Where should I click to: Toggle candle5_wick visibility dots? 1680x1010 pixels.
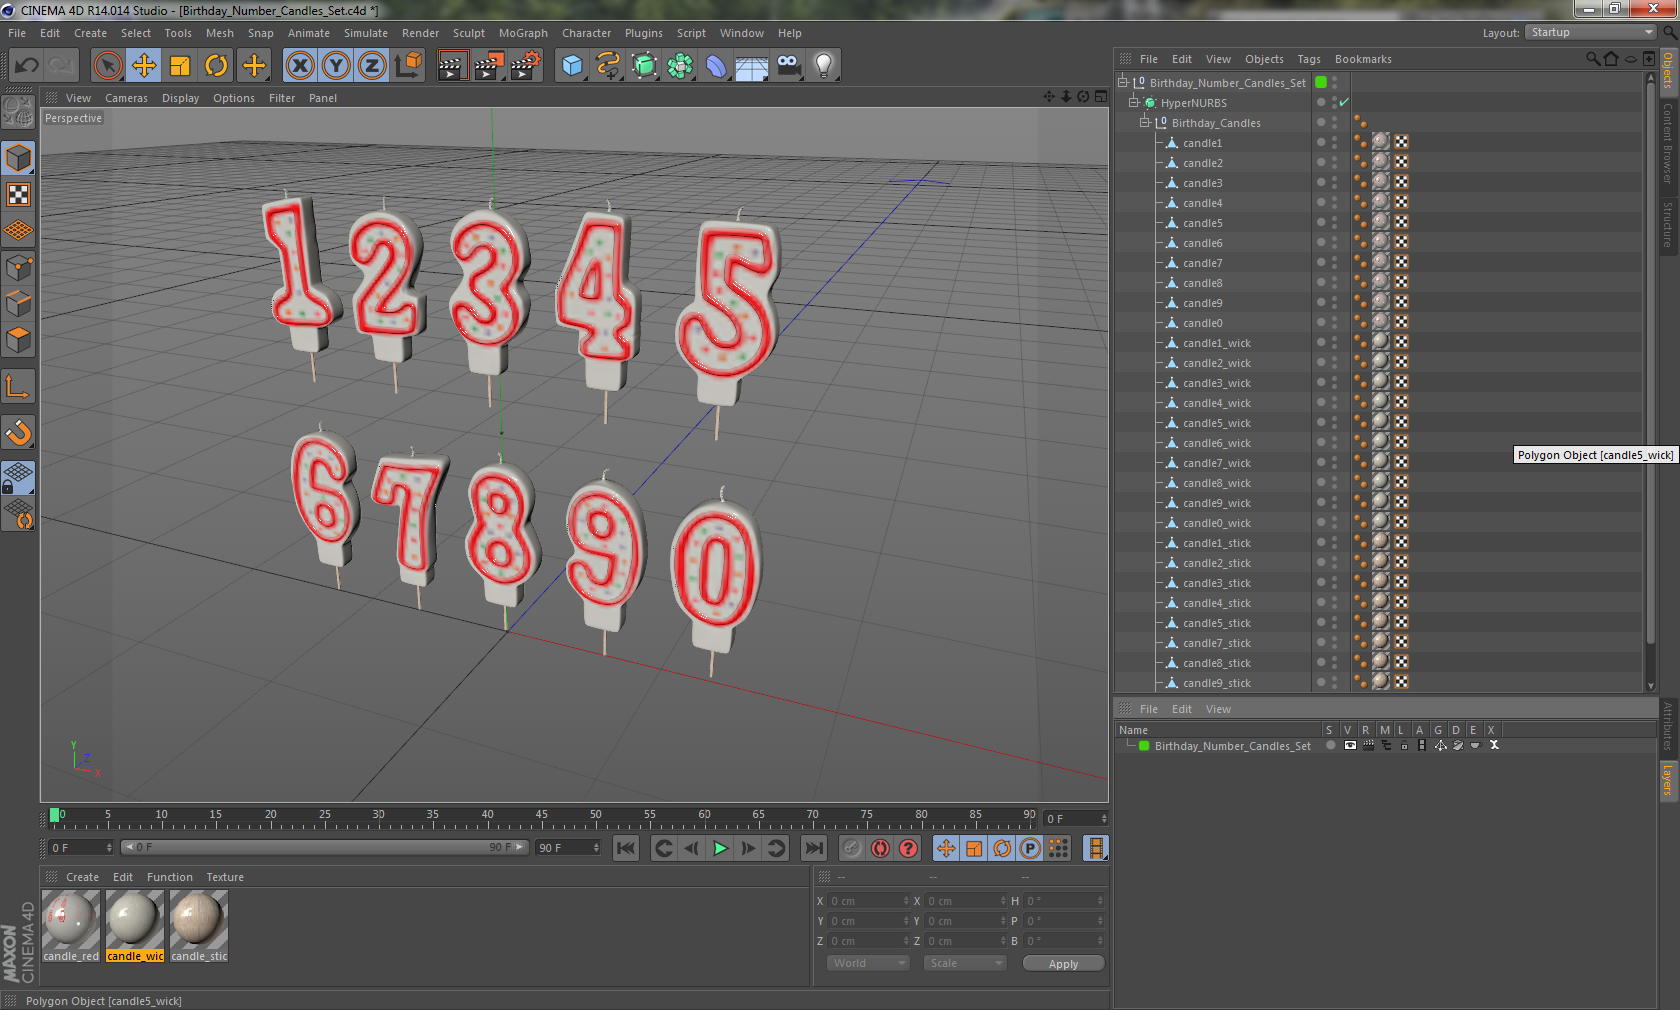click(x=1334, y=422)
